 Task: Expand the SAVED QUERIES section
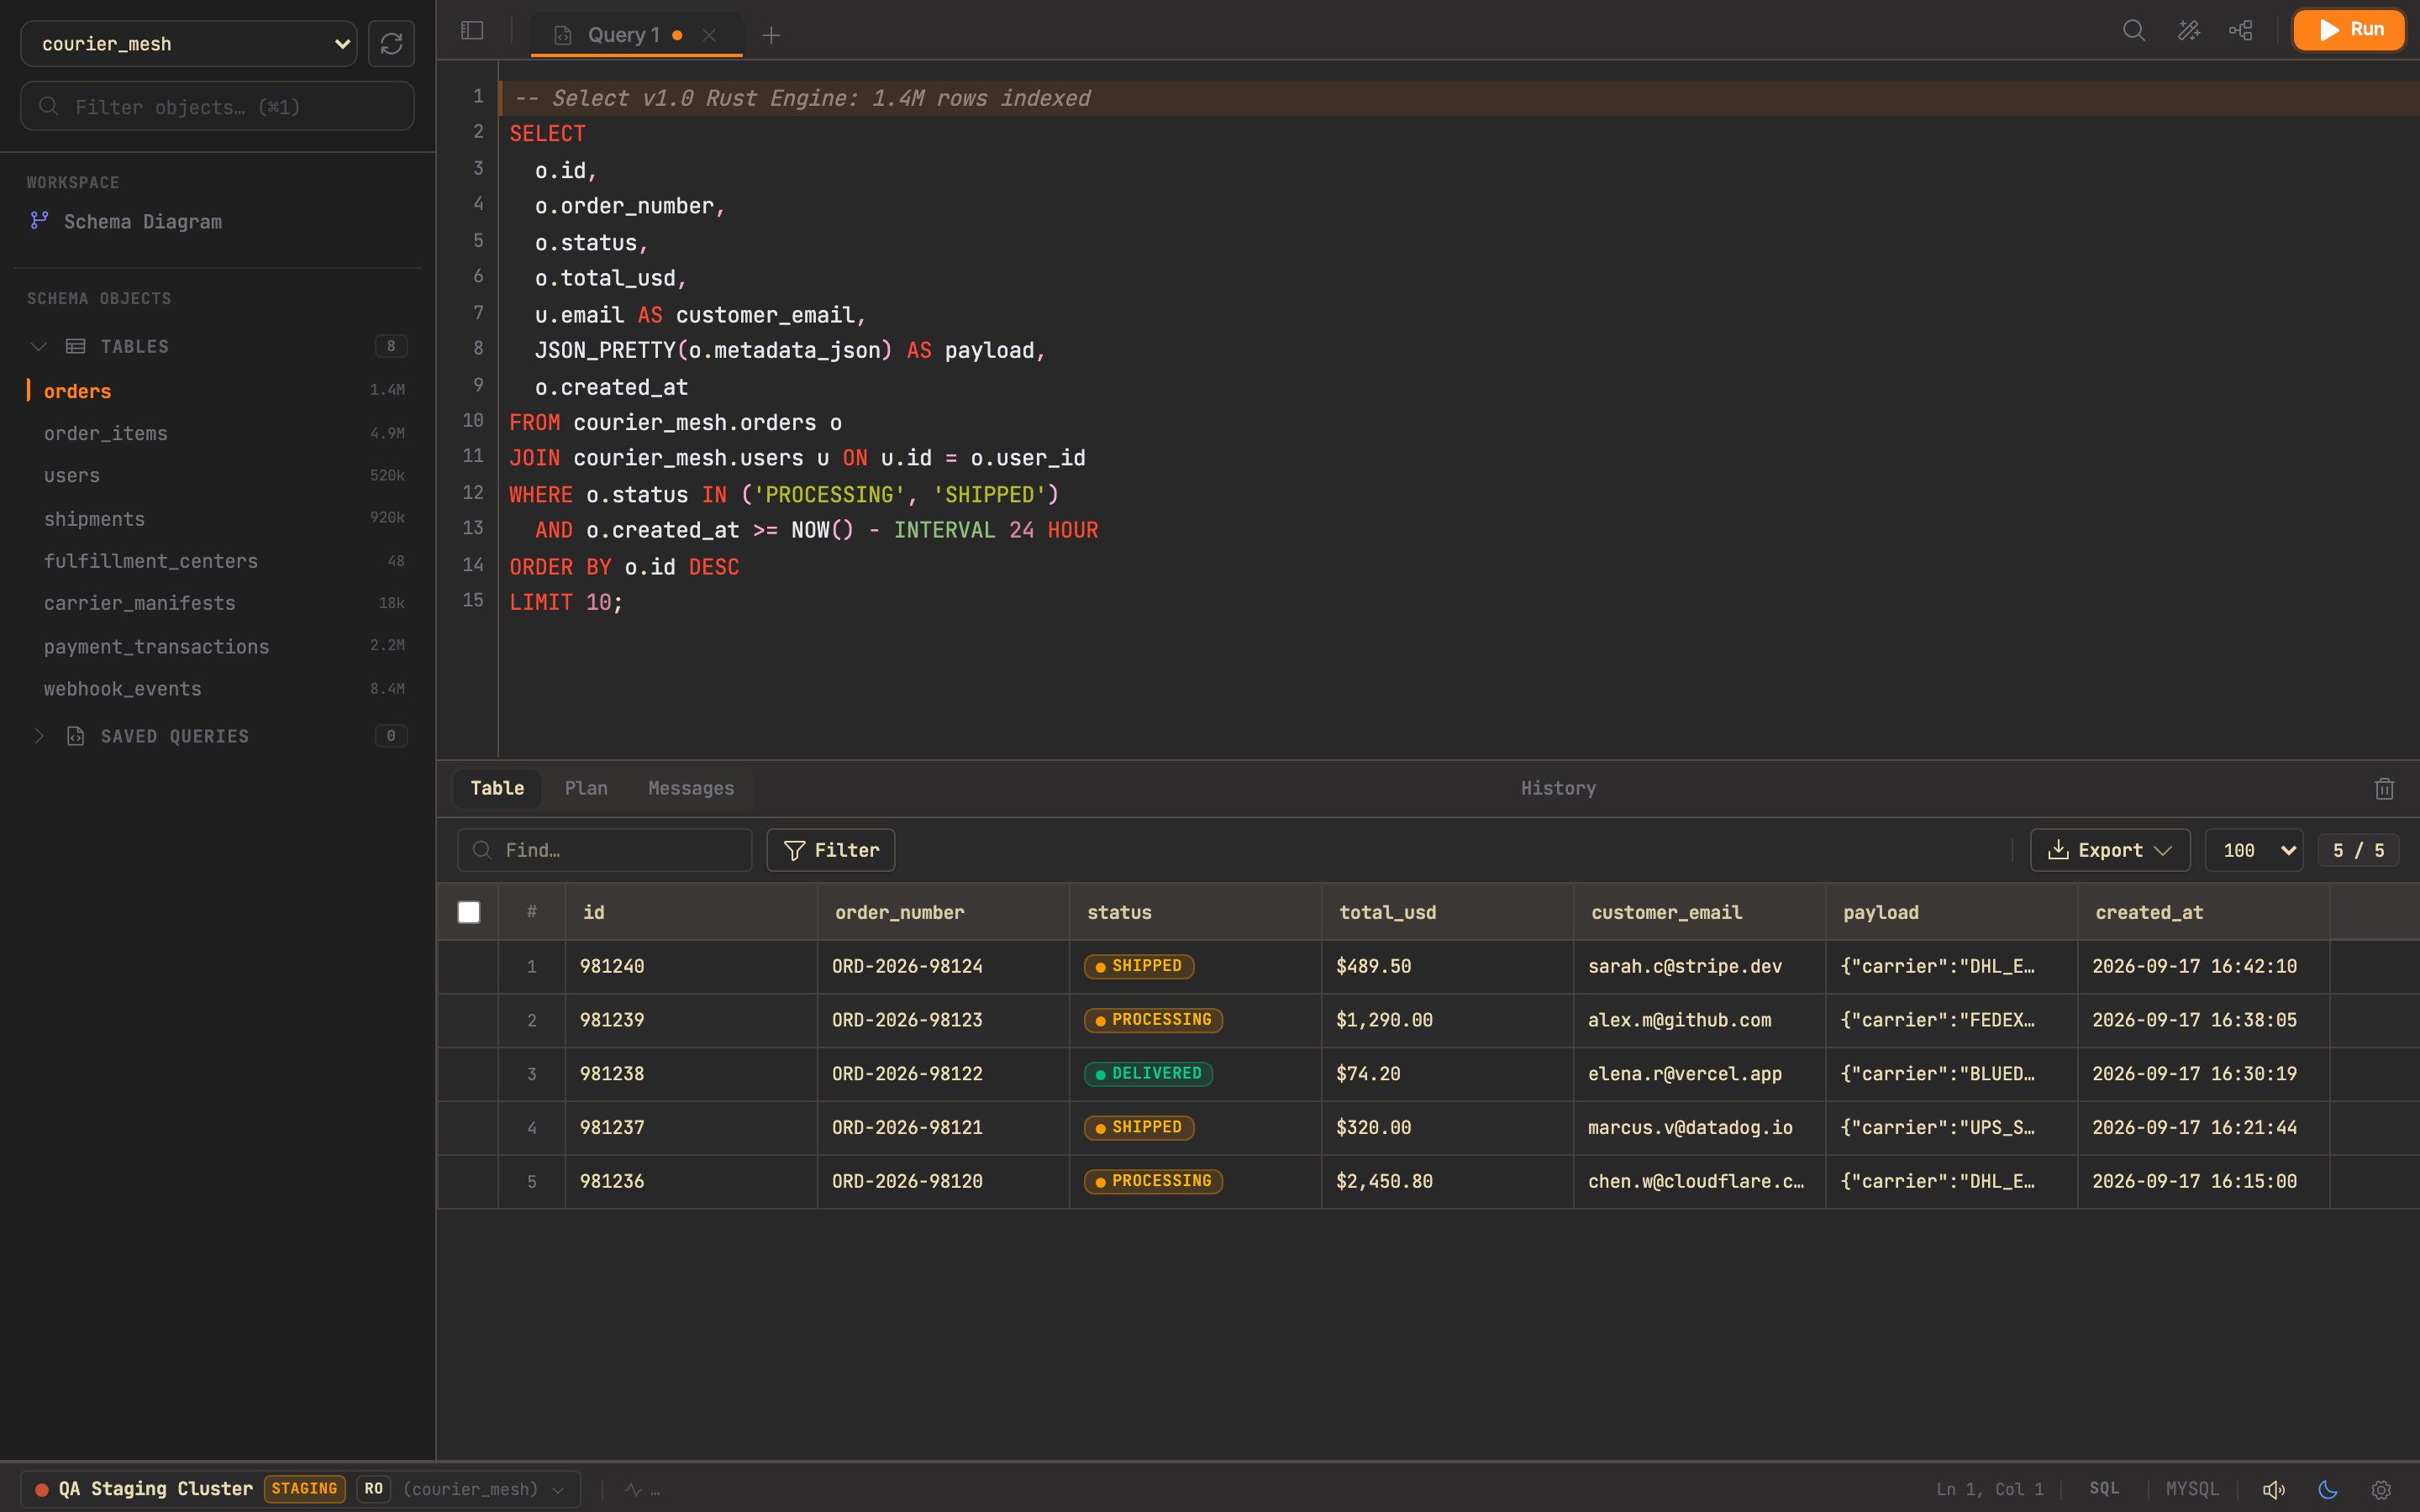[x=39, y=736]
